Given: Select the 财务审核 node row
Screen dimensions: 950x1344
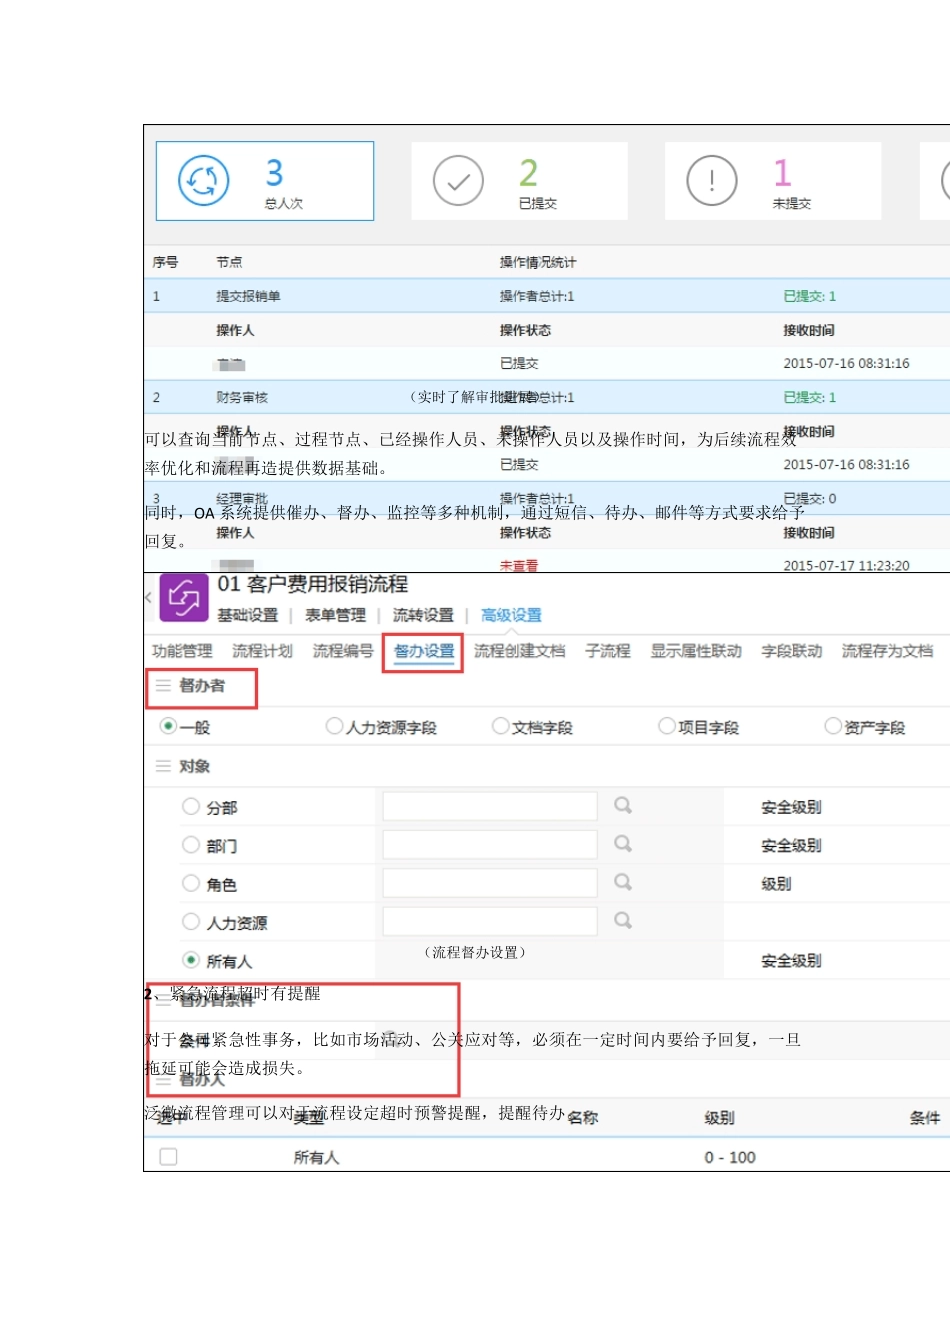Looking at the screenshot, I should (x=547, y=397).
